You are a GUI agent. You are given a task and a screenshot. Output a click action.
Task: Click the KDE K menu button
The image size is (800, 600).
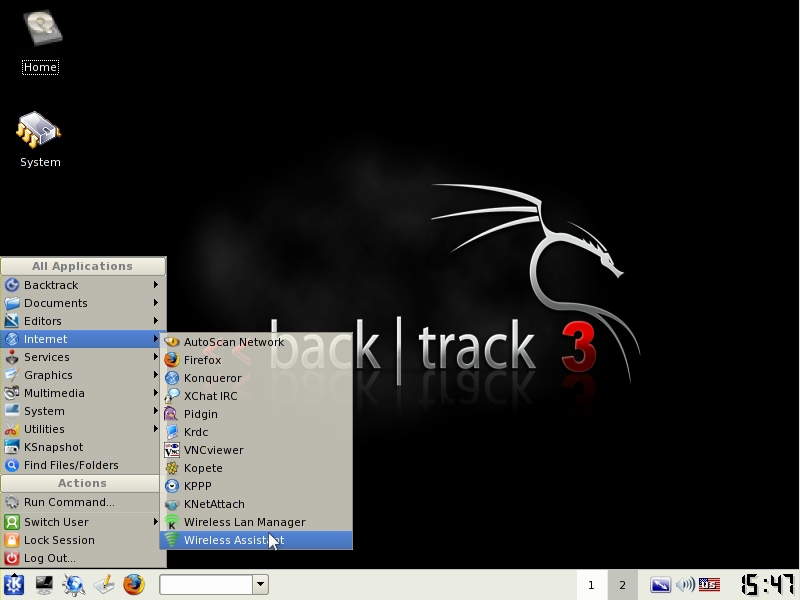(14, 585)
